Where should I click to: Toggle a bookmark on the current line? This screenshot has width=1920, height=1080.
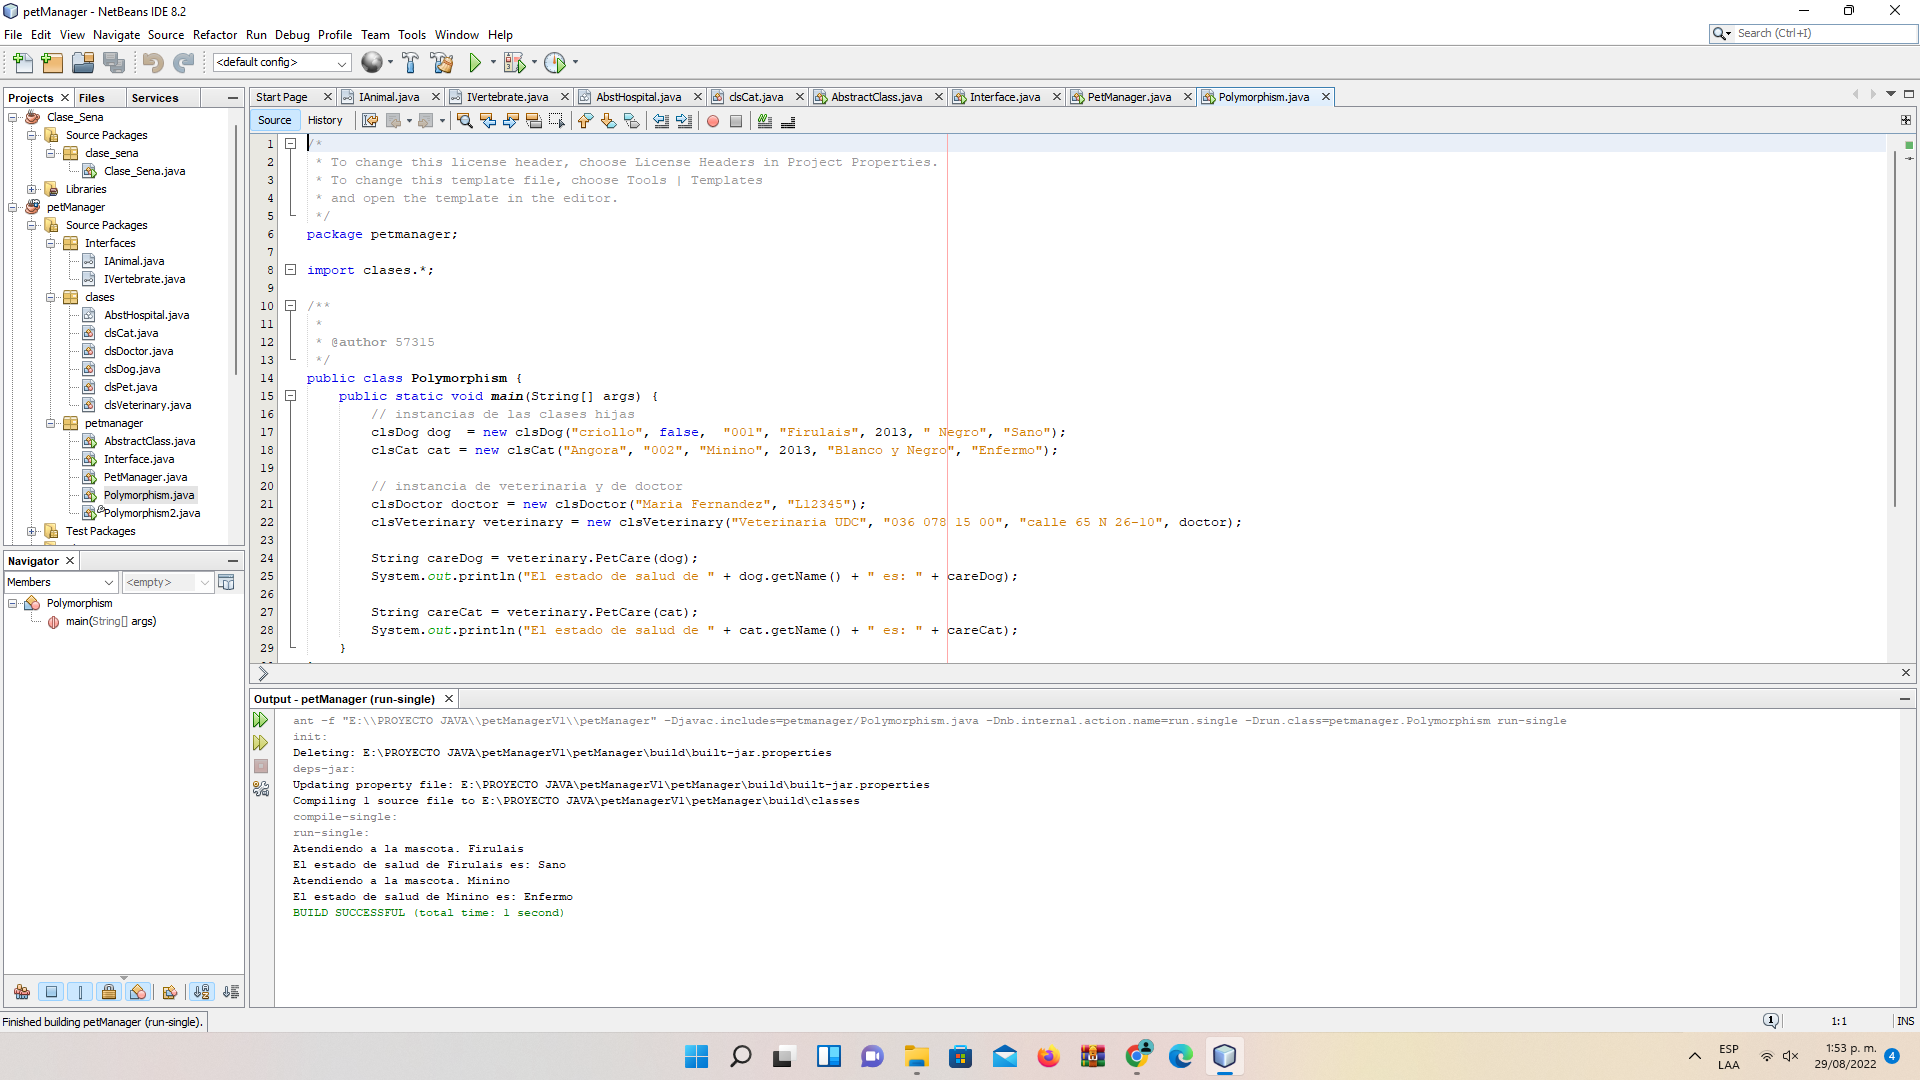(631, 121)
